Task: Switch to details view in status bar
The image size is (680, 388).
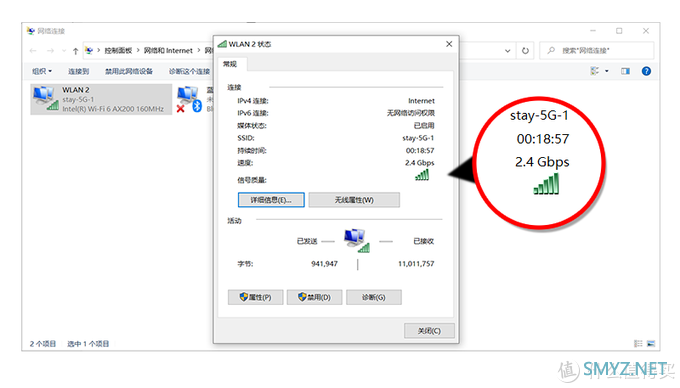Action: pos(638,343)
